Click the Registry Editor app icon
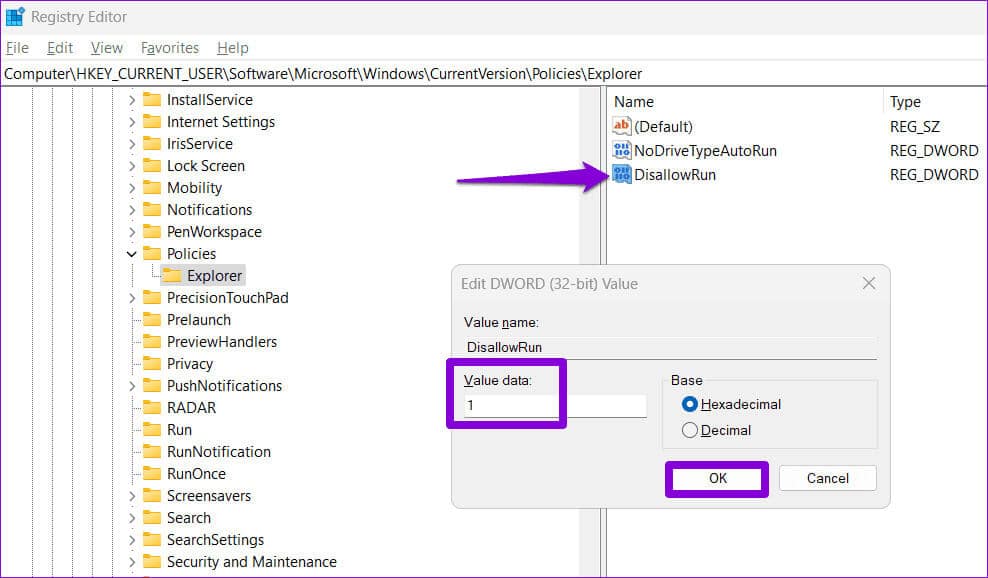 coord(14,16)
